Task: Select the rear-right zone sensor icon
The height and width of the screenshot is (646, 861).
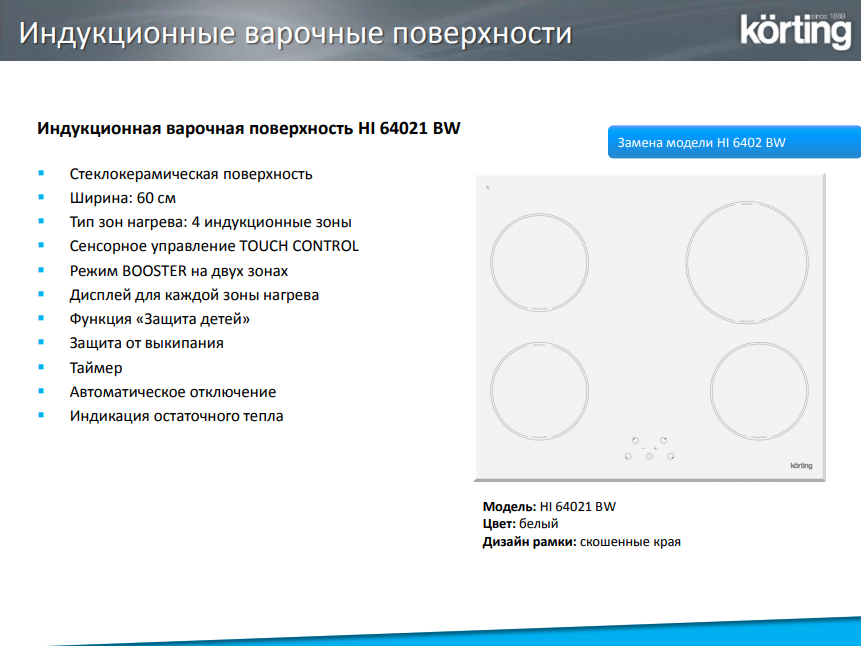Action: pyautogui.click(x=665, y=440)
